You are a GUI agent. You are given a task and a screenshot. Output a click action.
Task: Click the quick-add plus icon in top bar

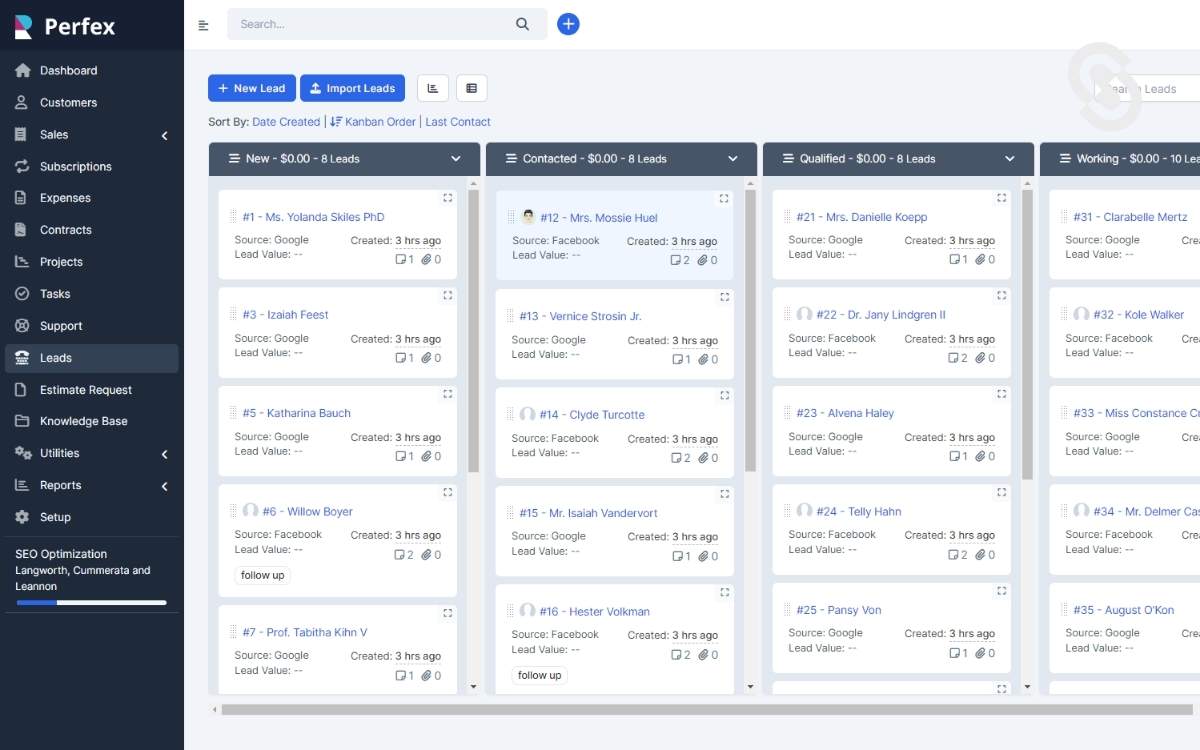tap(568, 23)
